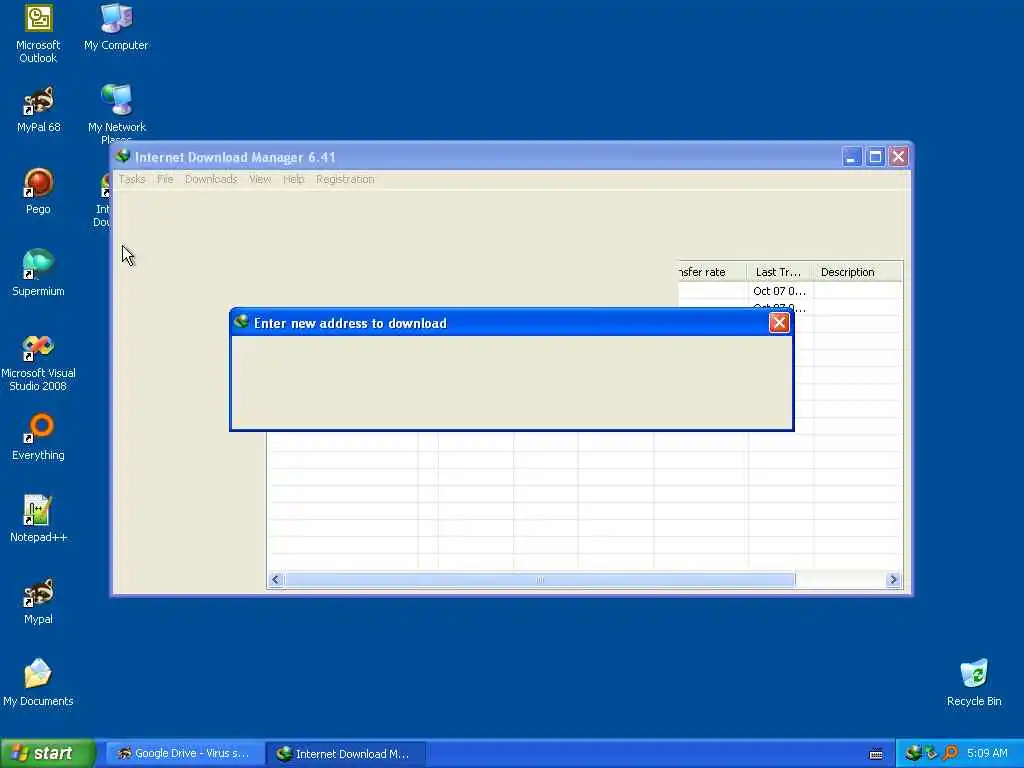Select the Pego desktop shortcut
The height and width of the screenshot is (768, 1024).
[38, 191]
